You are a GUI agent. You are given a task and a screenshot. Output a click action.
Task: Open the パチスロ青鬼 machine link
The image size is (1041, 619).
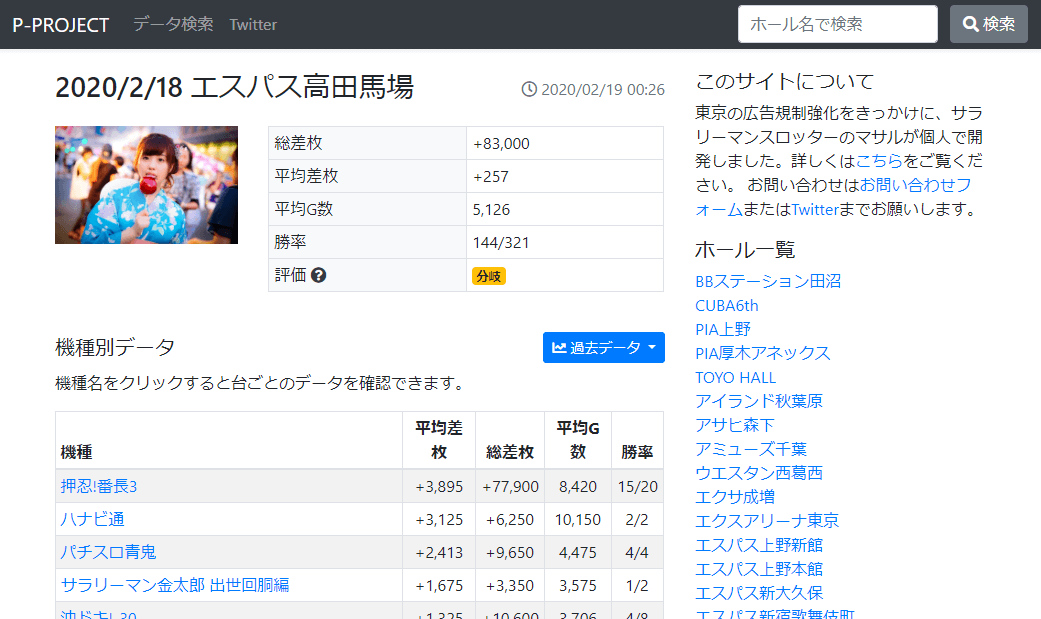click(108, 552)
